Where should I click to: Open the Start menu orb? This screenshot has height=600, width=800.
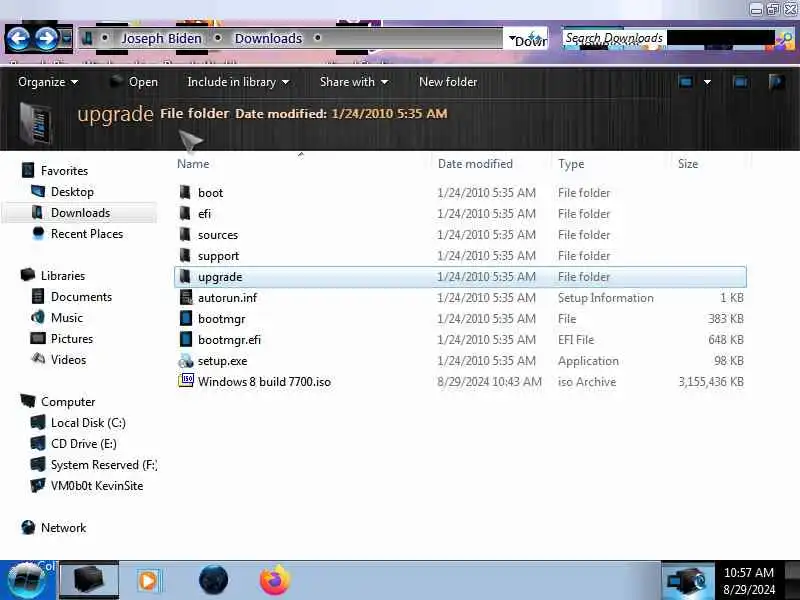[27, 581]
